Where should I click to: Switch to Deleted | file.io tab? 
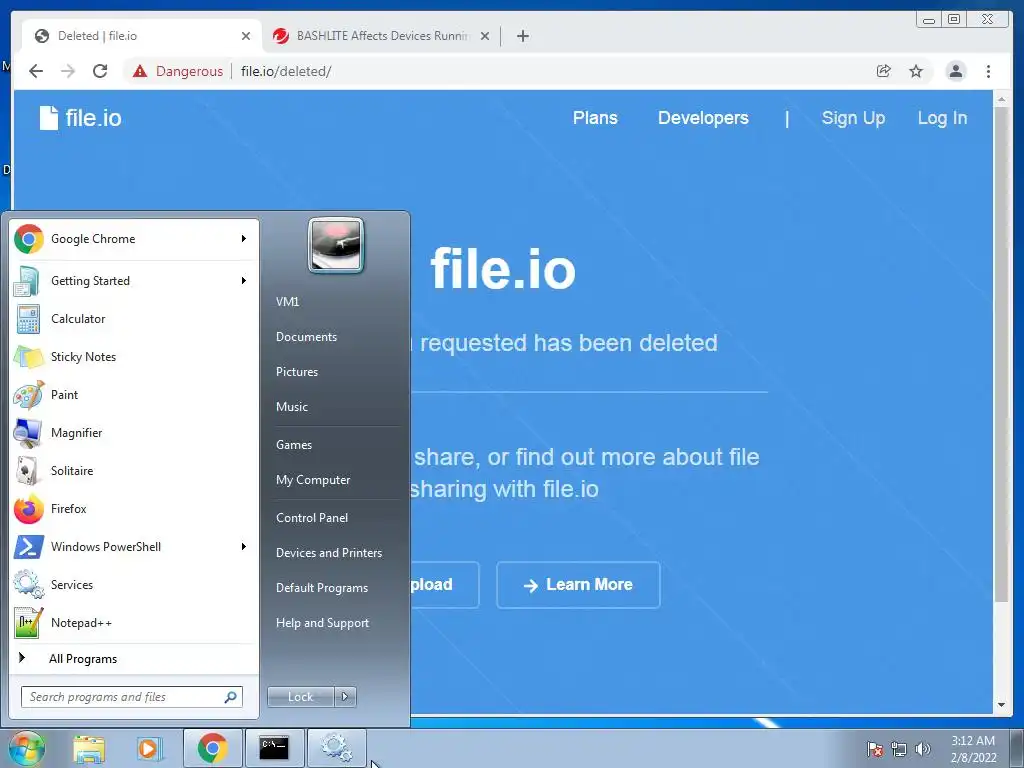(x=140, y=36)
